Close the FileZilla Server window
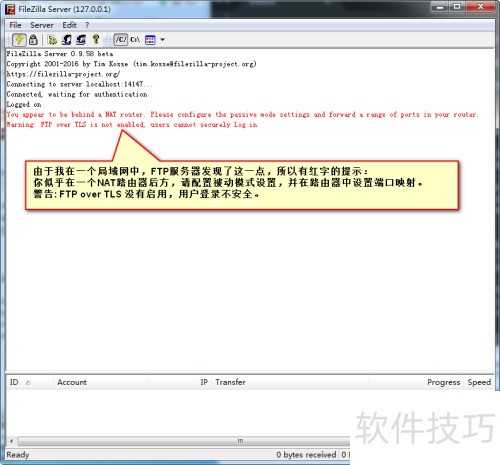This screenshot has height=465, width=500. 480,7
